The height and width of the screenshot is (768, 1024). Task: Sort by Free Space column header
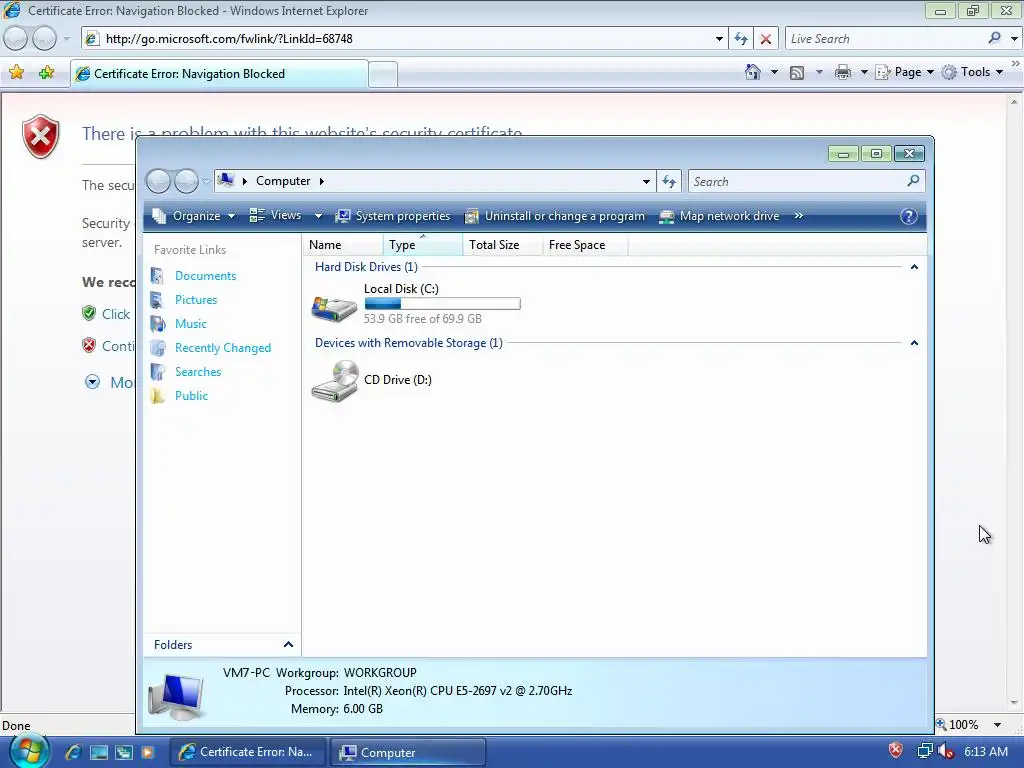tap(584, 245)
